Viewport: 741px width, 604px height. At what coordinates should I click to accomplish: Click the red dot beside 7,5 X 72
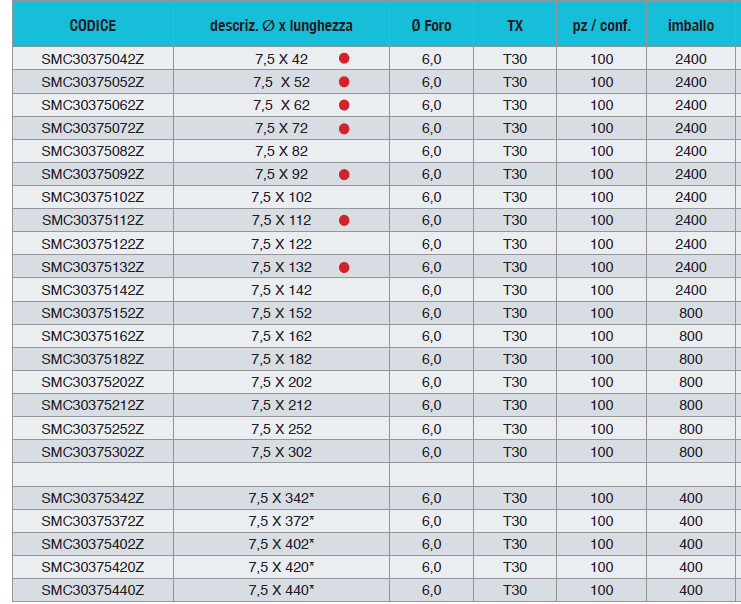pos(344,129)
